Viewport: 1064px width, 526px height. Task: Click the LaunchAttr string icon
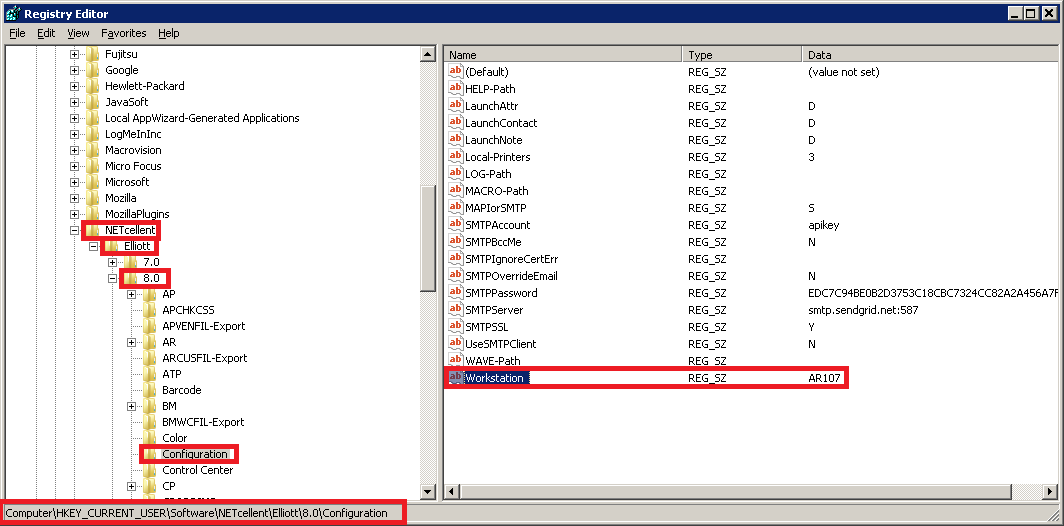tap(456, 105)
